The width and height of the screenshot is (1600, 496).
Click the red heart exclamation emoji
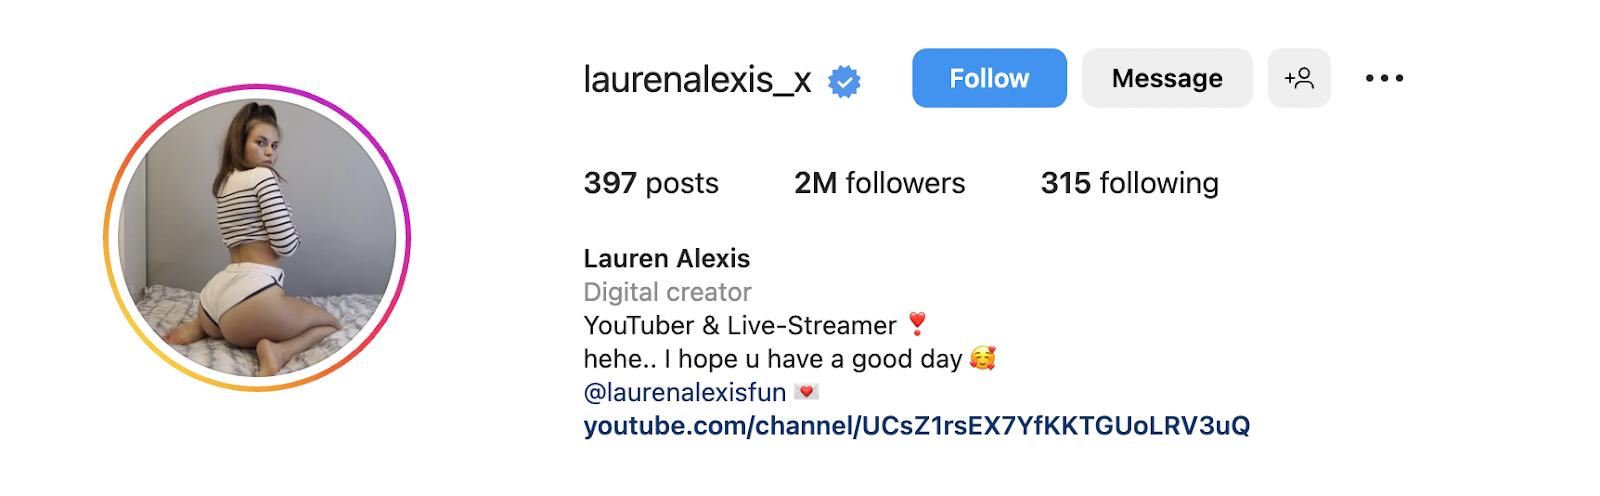pos(917,324)
